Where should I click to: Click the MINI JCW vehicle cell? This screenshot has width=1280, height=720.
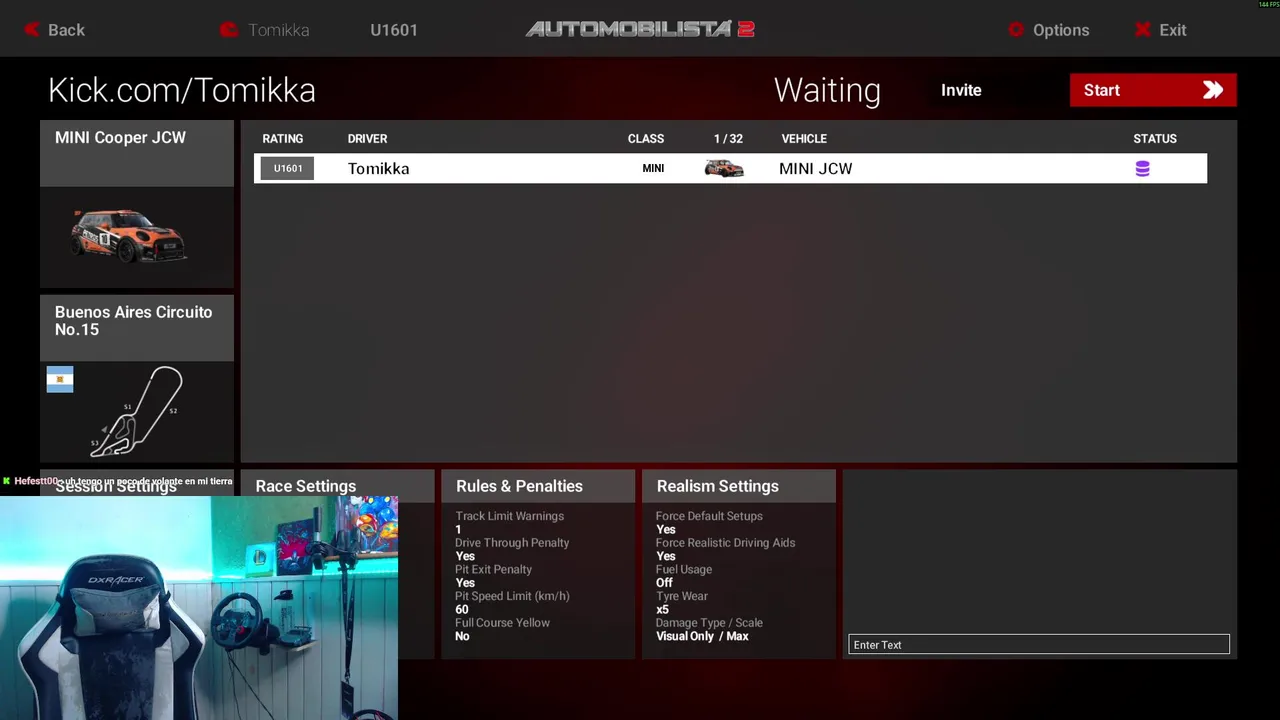pyautogui.click(x=816, y=168)
